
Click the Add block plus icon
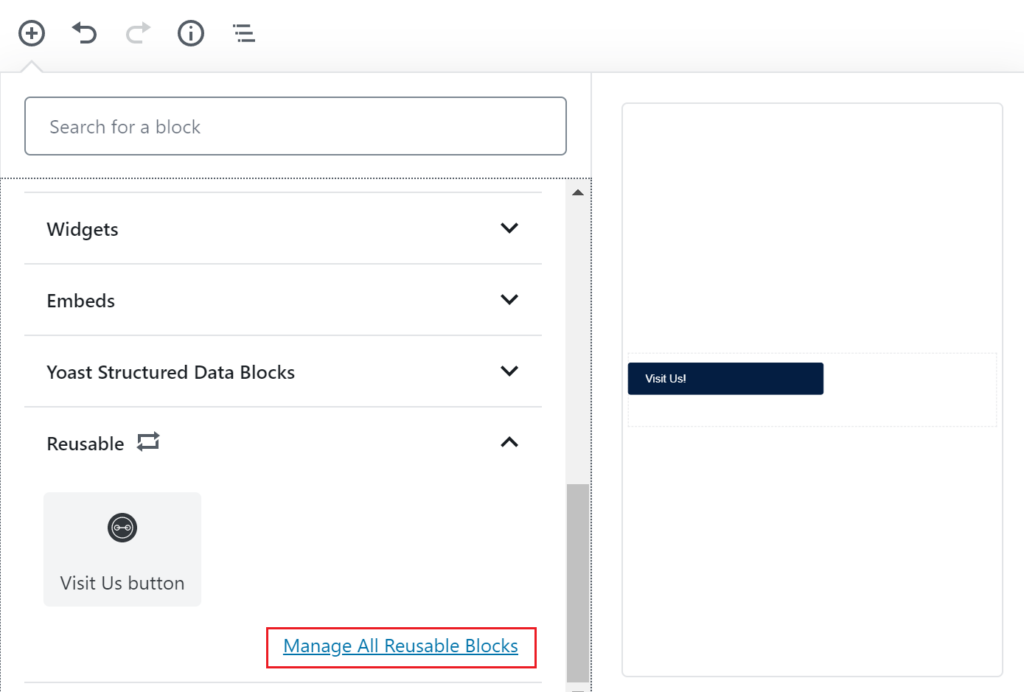31,33
